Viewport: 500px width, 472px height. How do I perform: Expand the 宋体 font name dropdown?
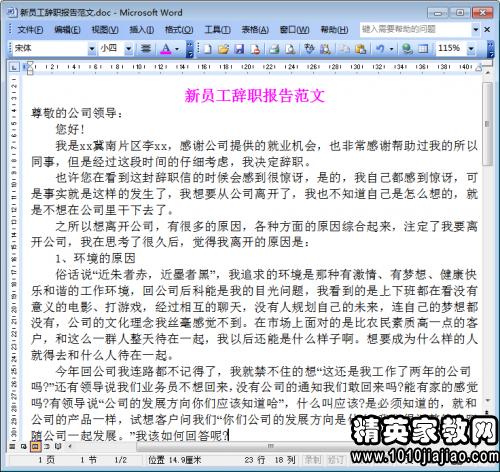tap(92, 49)
